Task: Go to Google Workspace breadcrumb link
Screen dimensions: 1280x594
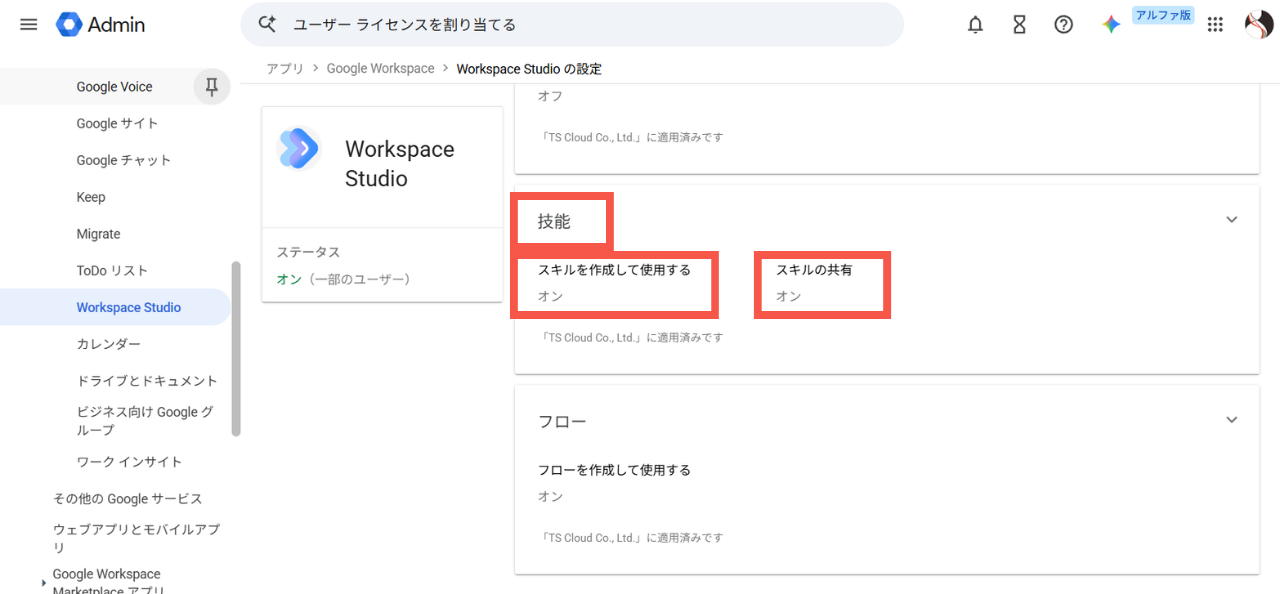Action: click(380, 69)
